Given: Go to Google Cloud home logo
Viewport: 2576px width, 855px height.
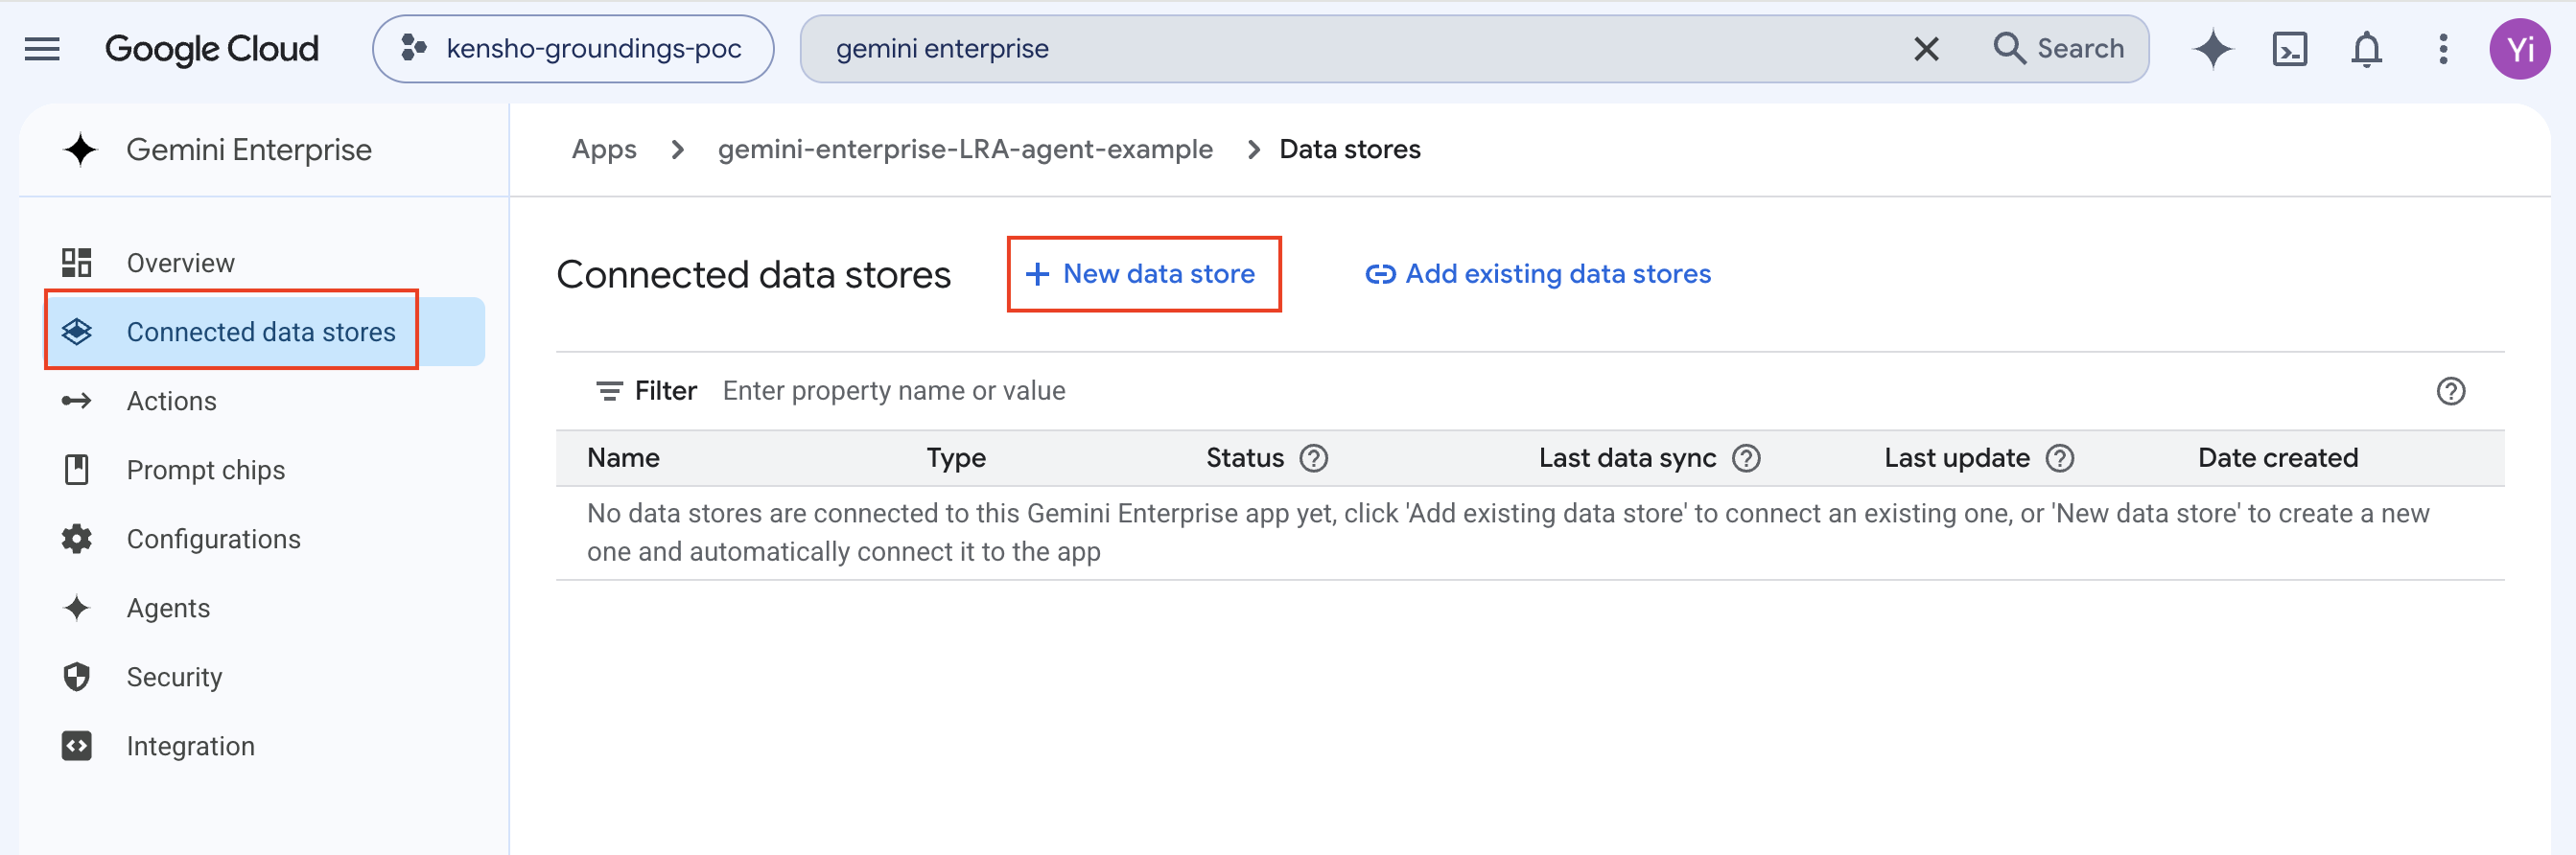Looking at the screenshot, I should point(211,48).
